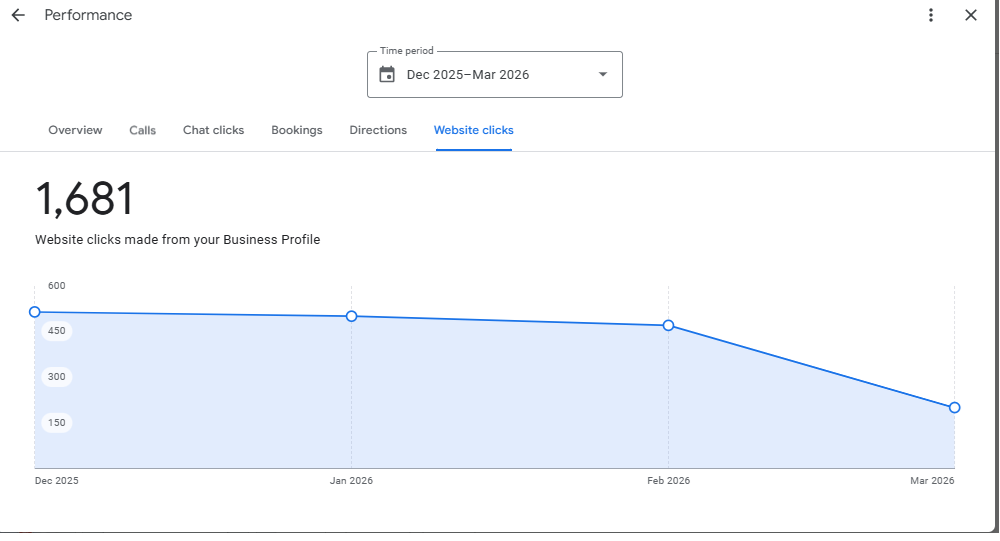Click the Mar 2026 data point on chart
This screenshot has height=541, width=1000.
[955, 408]
